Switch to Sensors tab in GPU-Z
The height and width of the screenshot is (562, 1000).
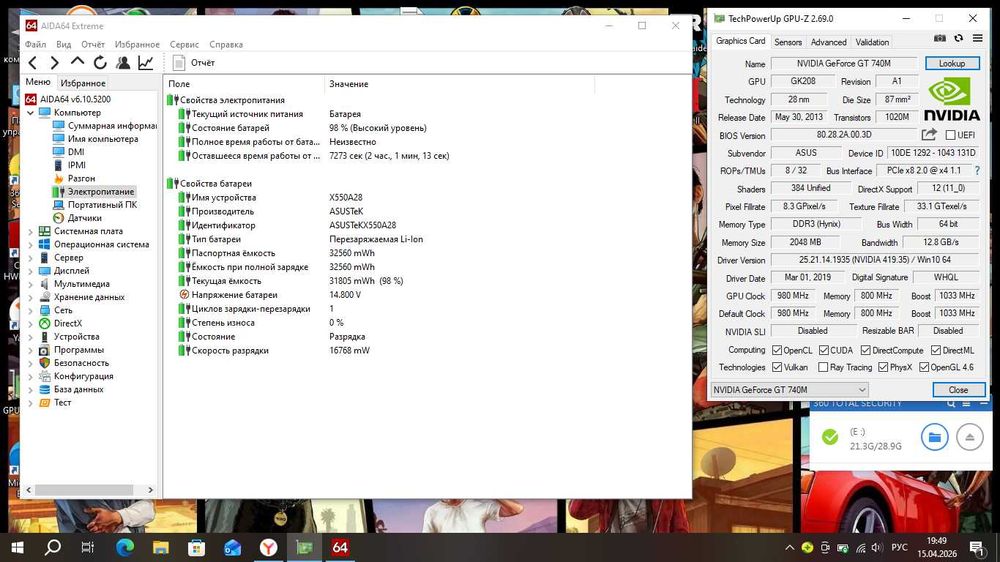tap(788, 42)
